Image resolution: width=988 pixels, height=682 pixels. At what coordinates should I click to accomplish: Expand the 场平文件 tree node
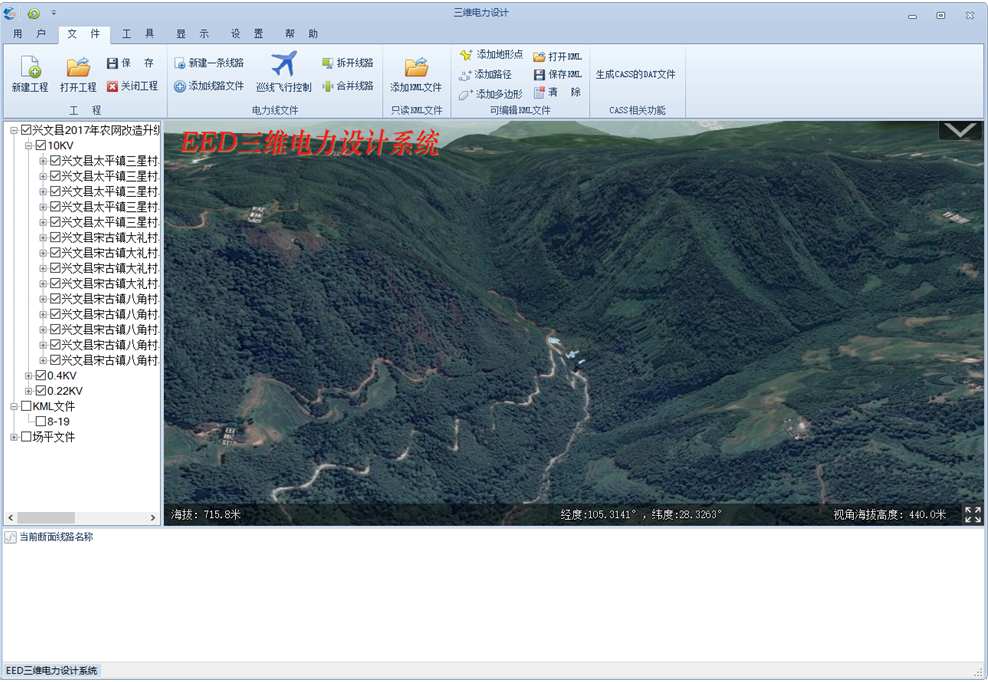[x=14, y=437]
